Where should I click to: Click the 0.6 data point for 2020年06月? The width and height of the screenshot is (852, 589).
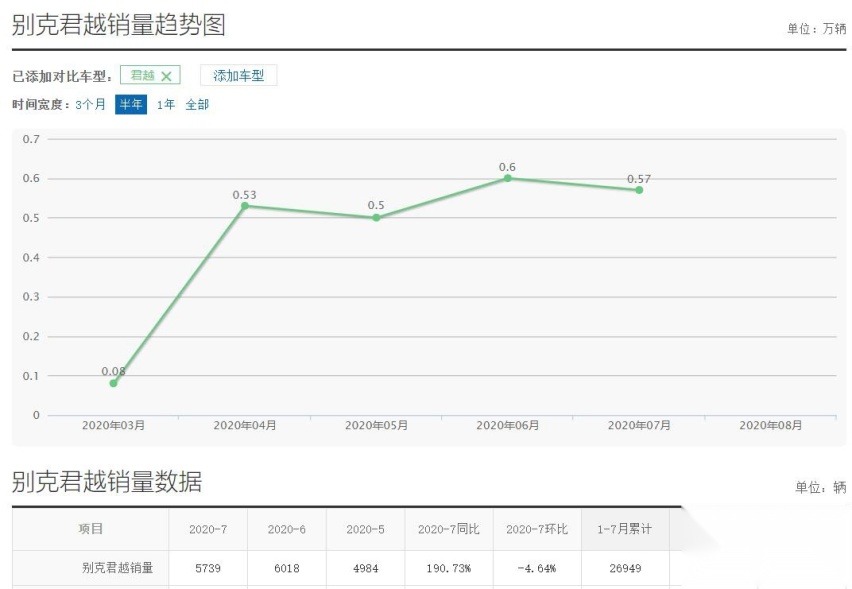pyautogui.click(x=508, y=178)
